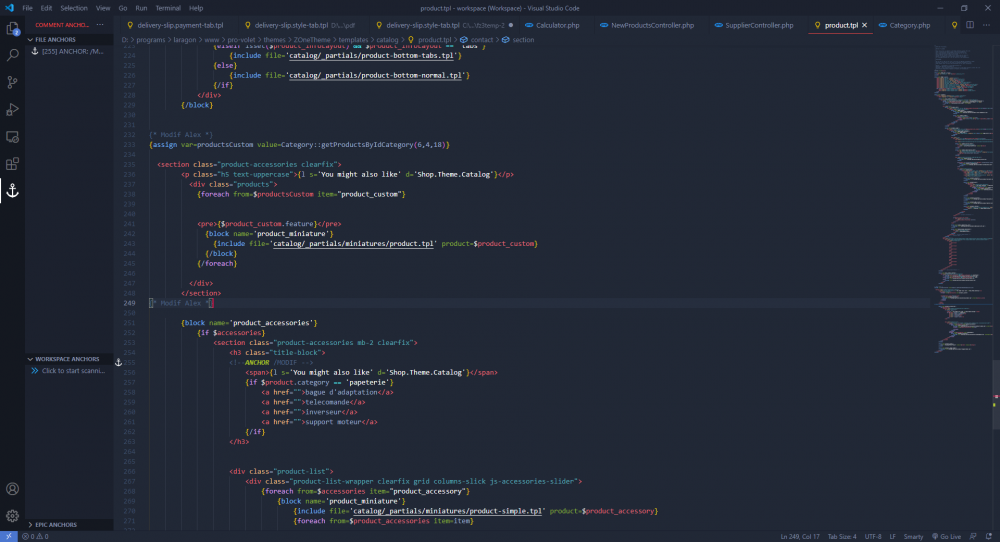Open the File menu

click(27, 8)
